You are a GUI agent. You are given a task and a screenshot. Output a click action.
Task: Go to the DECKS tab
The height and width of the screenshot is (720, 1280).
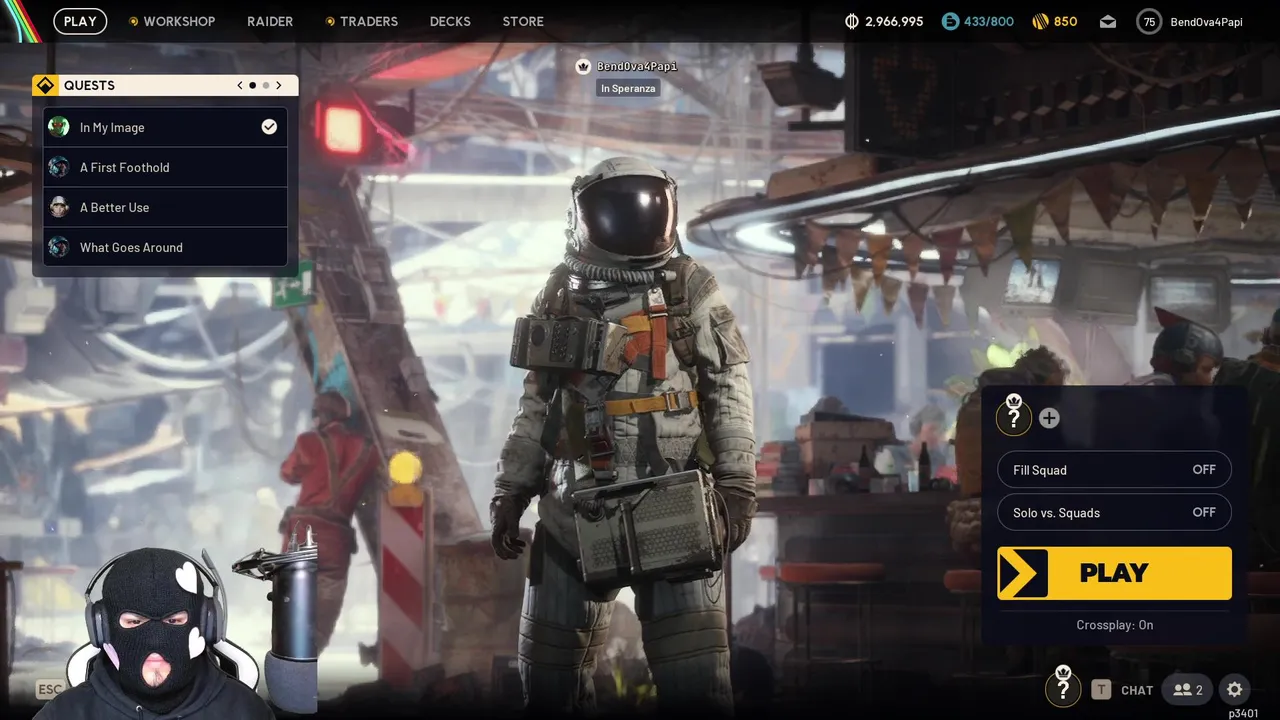click(450, 21)
